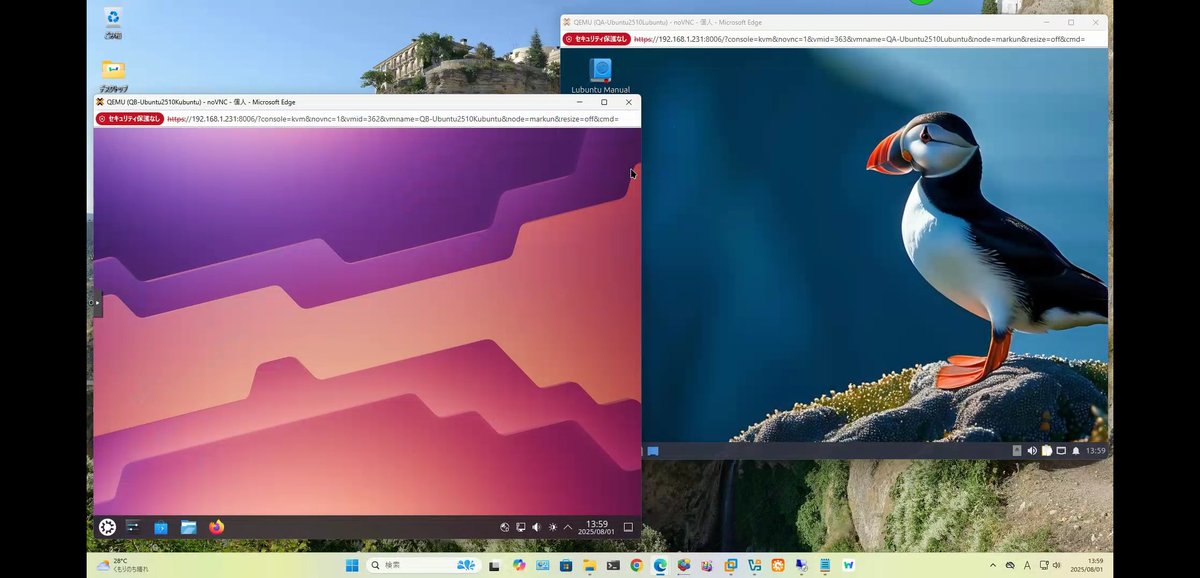Open the Kubuntu tray network icon
The height and width of the screenshot is (578, 1200).
(521, 527)
